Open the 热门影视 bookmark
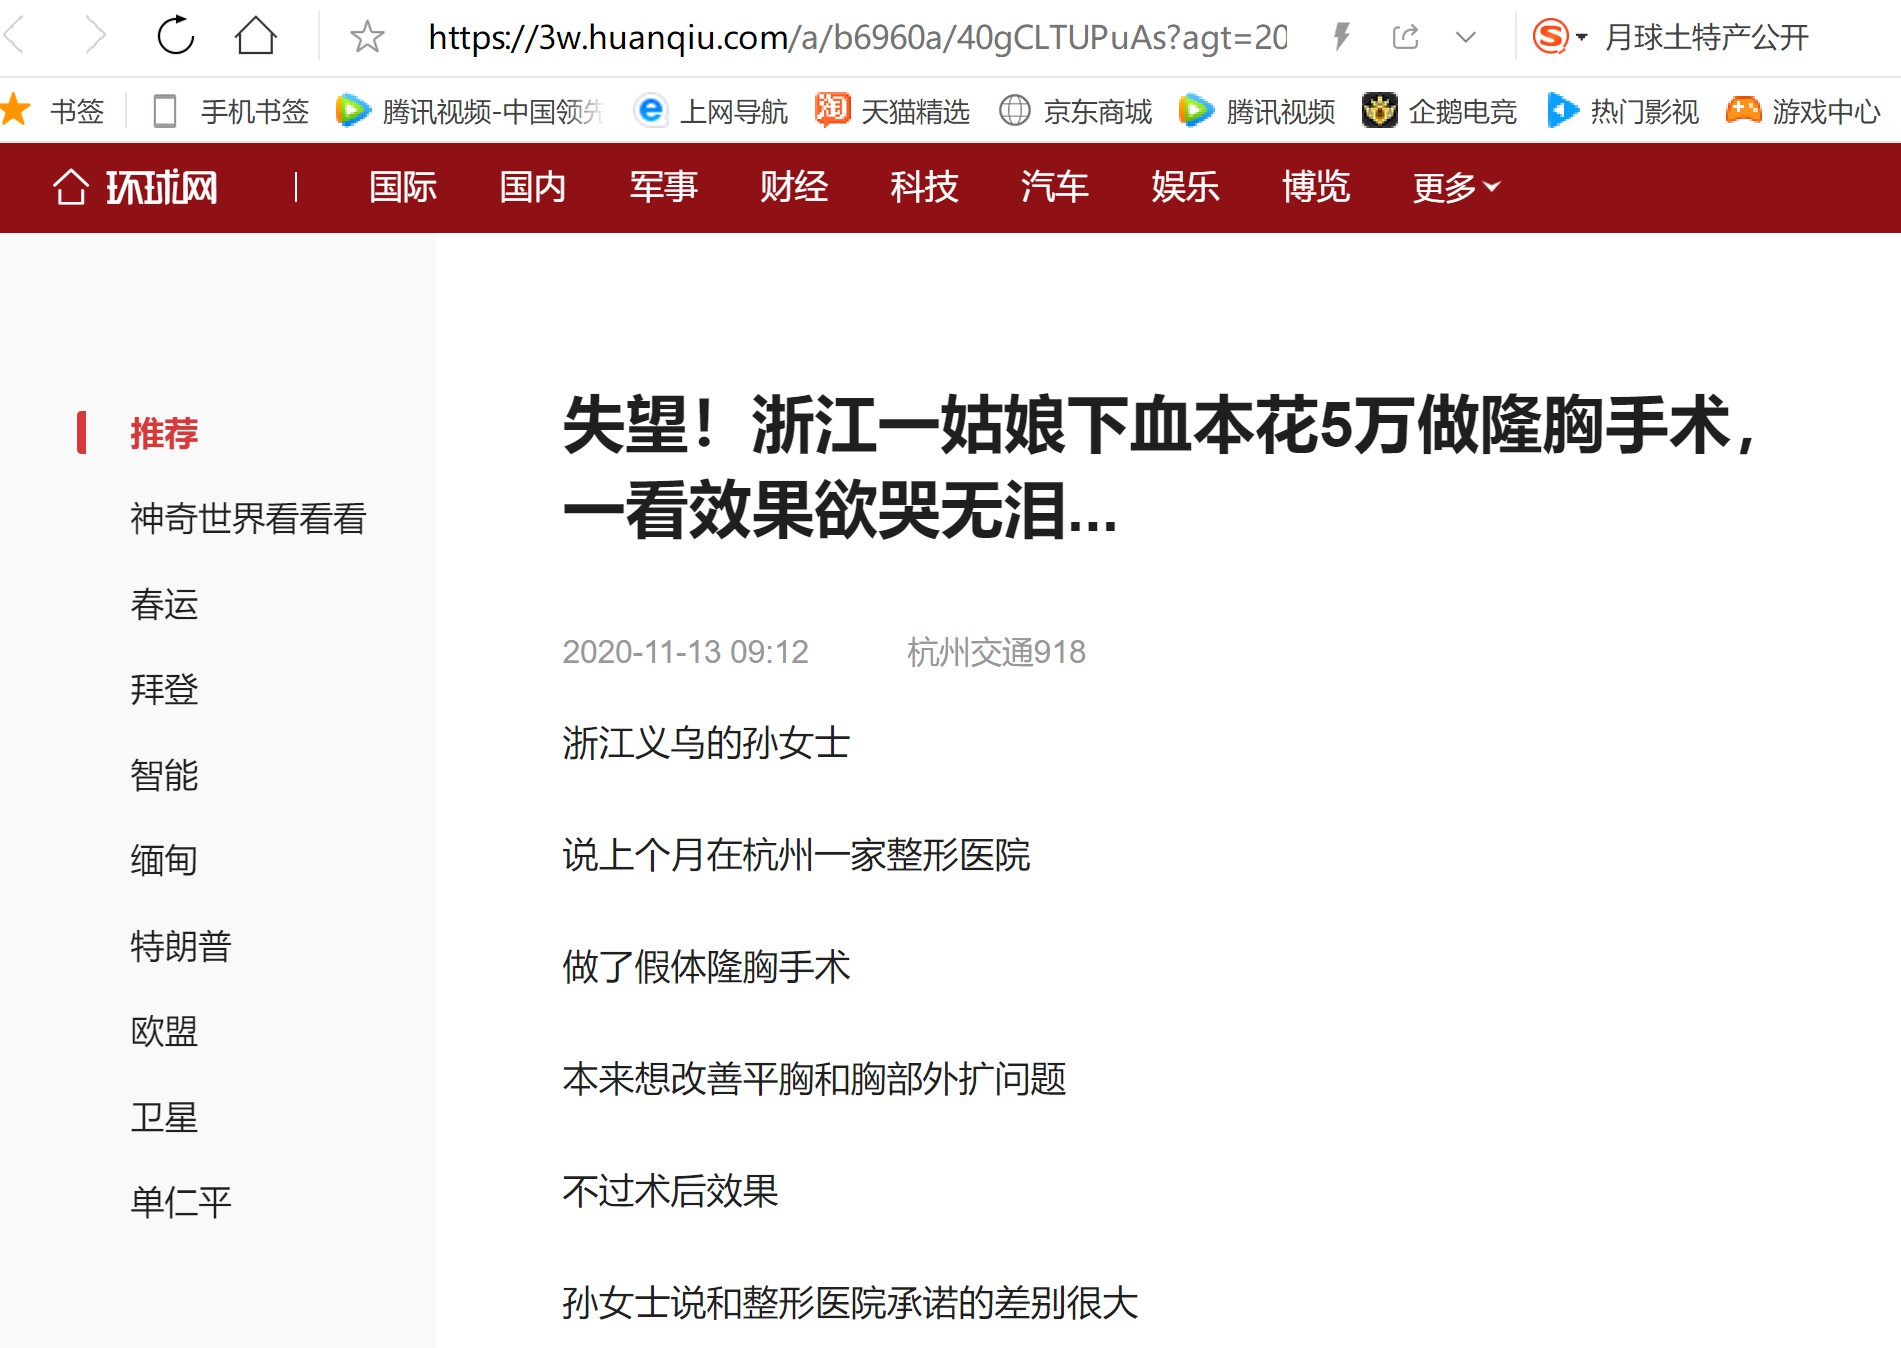This screenshot has width=1901, height=1348. [1622, 110]
